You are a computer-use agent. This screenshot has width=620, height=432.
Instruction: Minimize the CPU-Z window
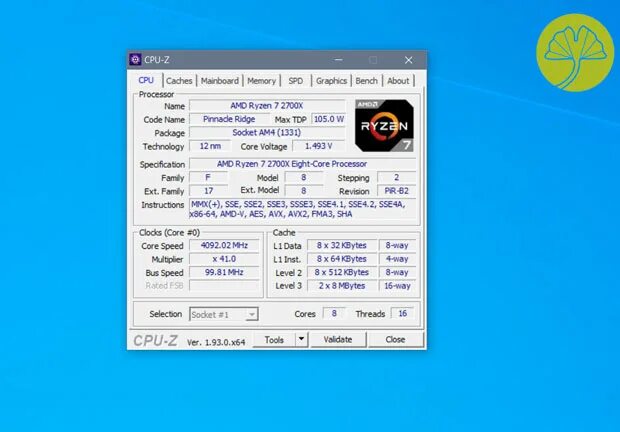click(338, 60)
